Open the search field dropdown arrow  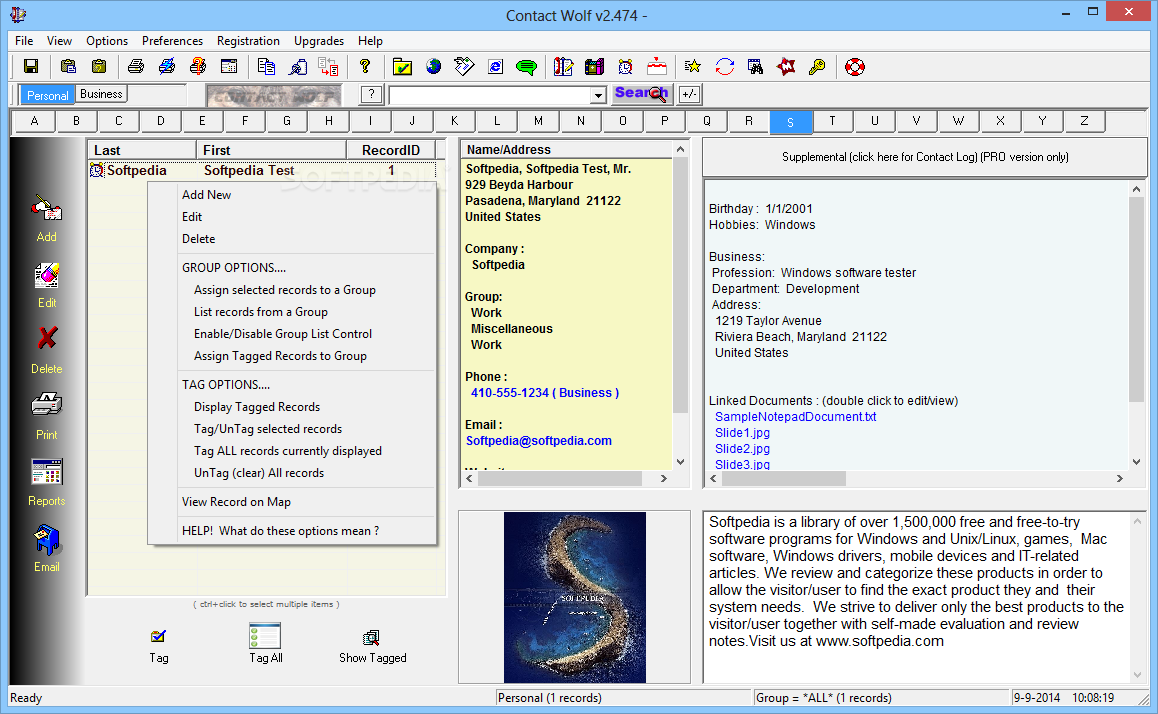[597, 95]
